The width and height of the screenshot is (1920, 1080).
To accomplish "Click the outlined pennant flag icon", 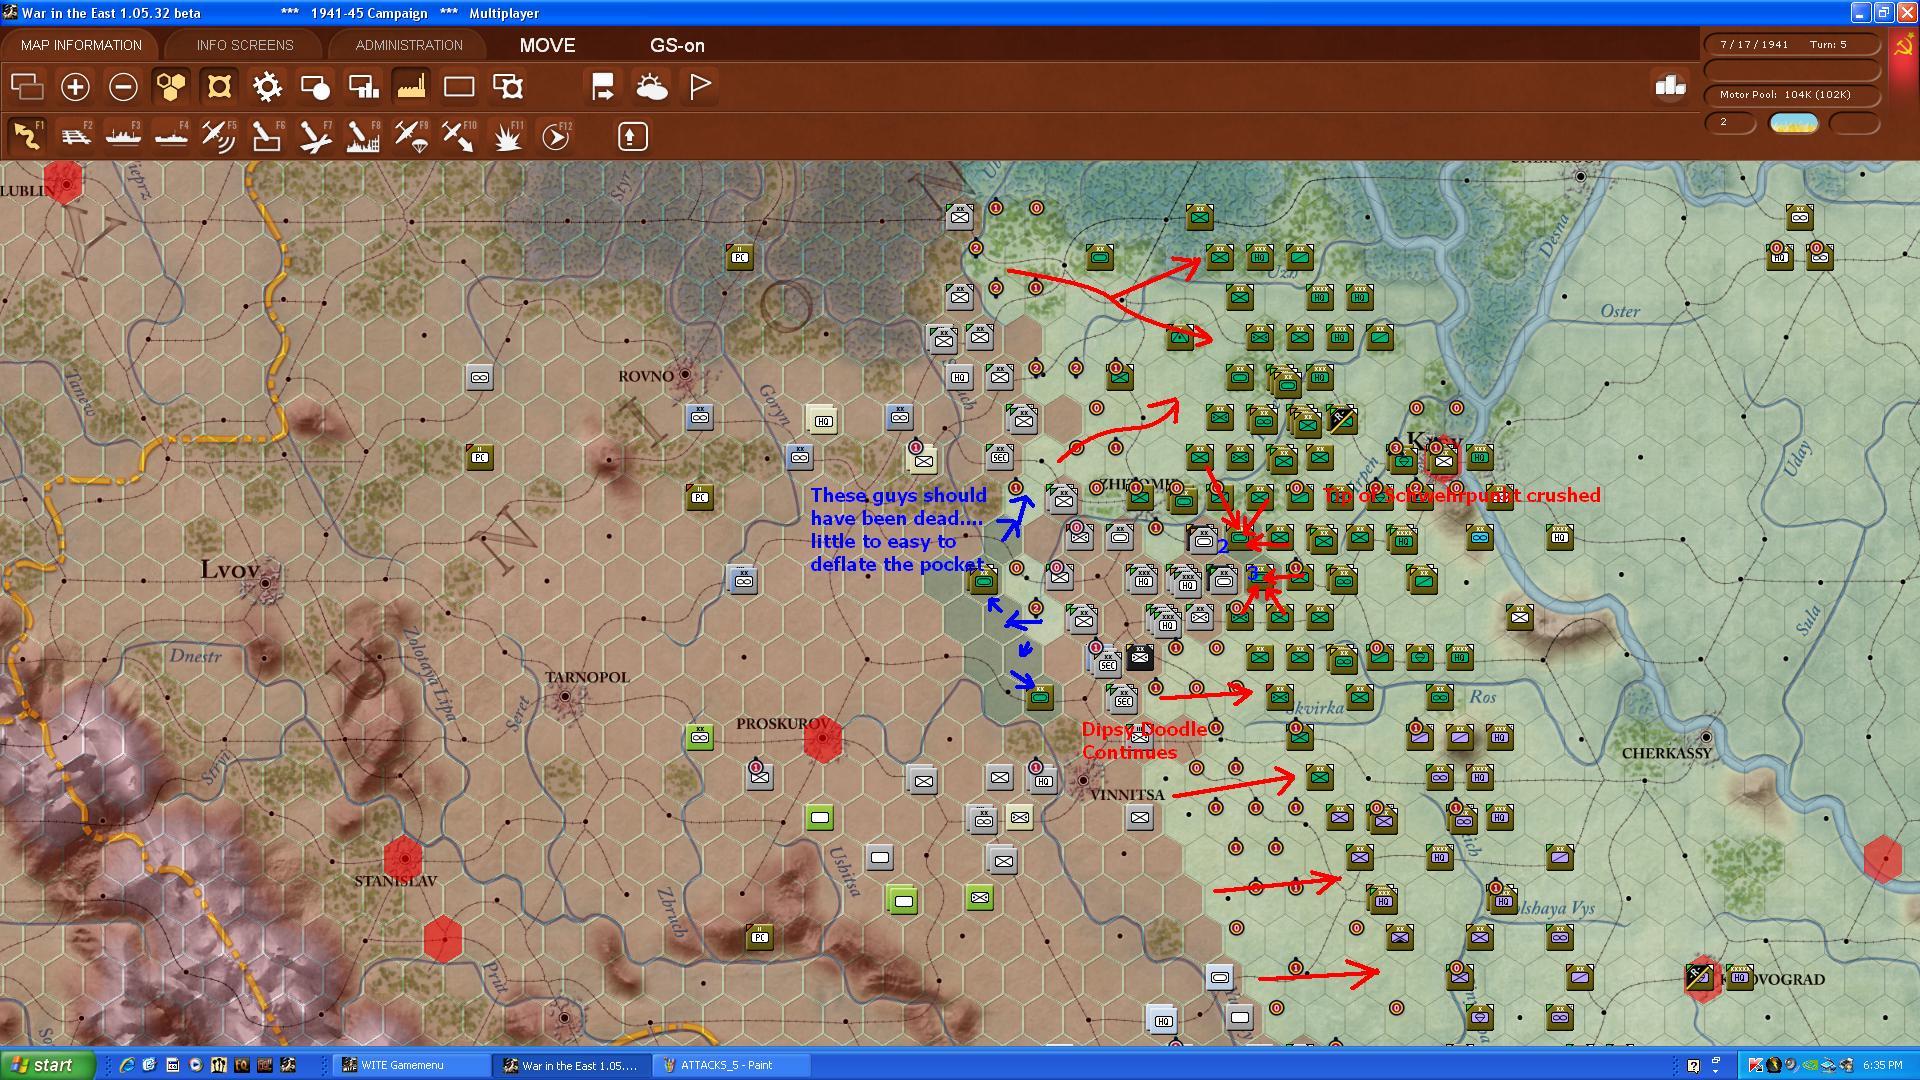I will point(700,87).
